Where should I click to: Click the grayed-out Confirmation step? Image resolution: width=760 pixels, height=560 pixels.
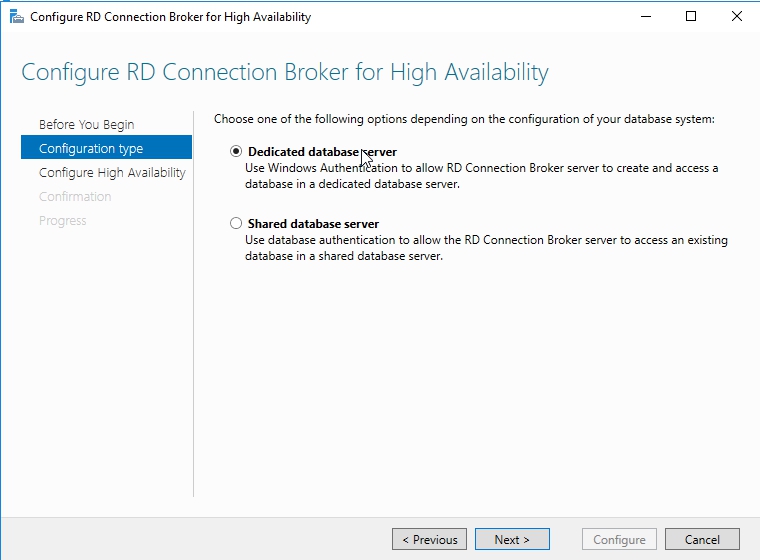click(x=75, y=196)
